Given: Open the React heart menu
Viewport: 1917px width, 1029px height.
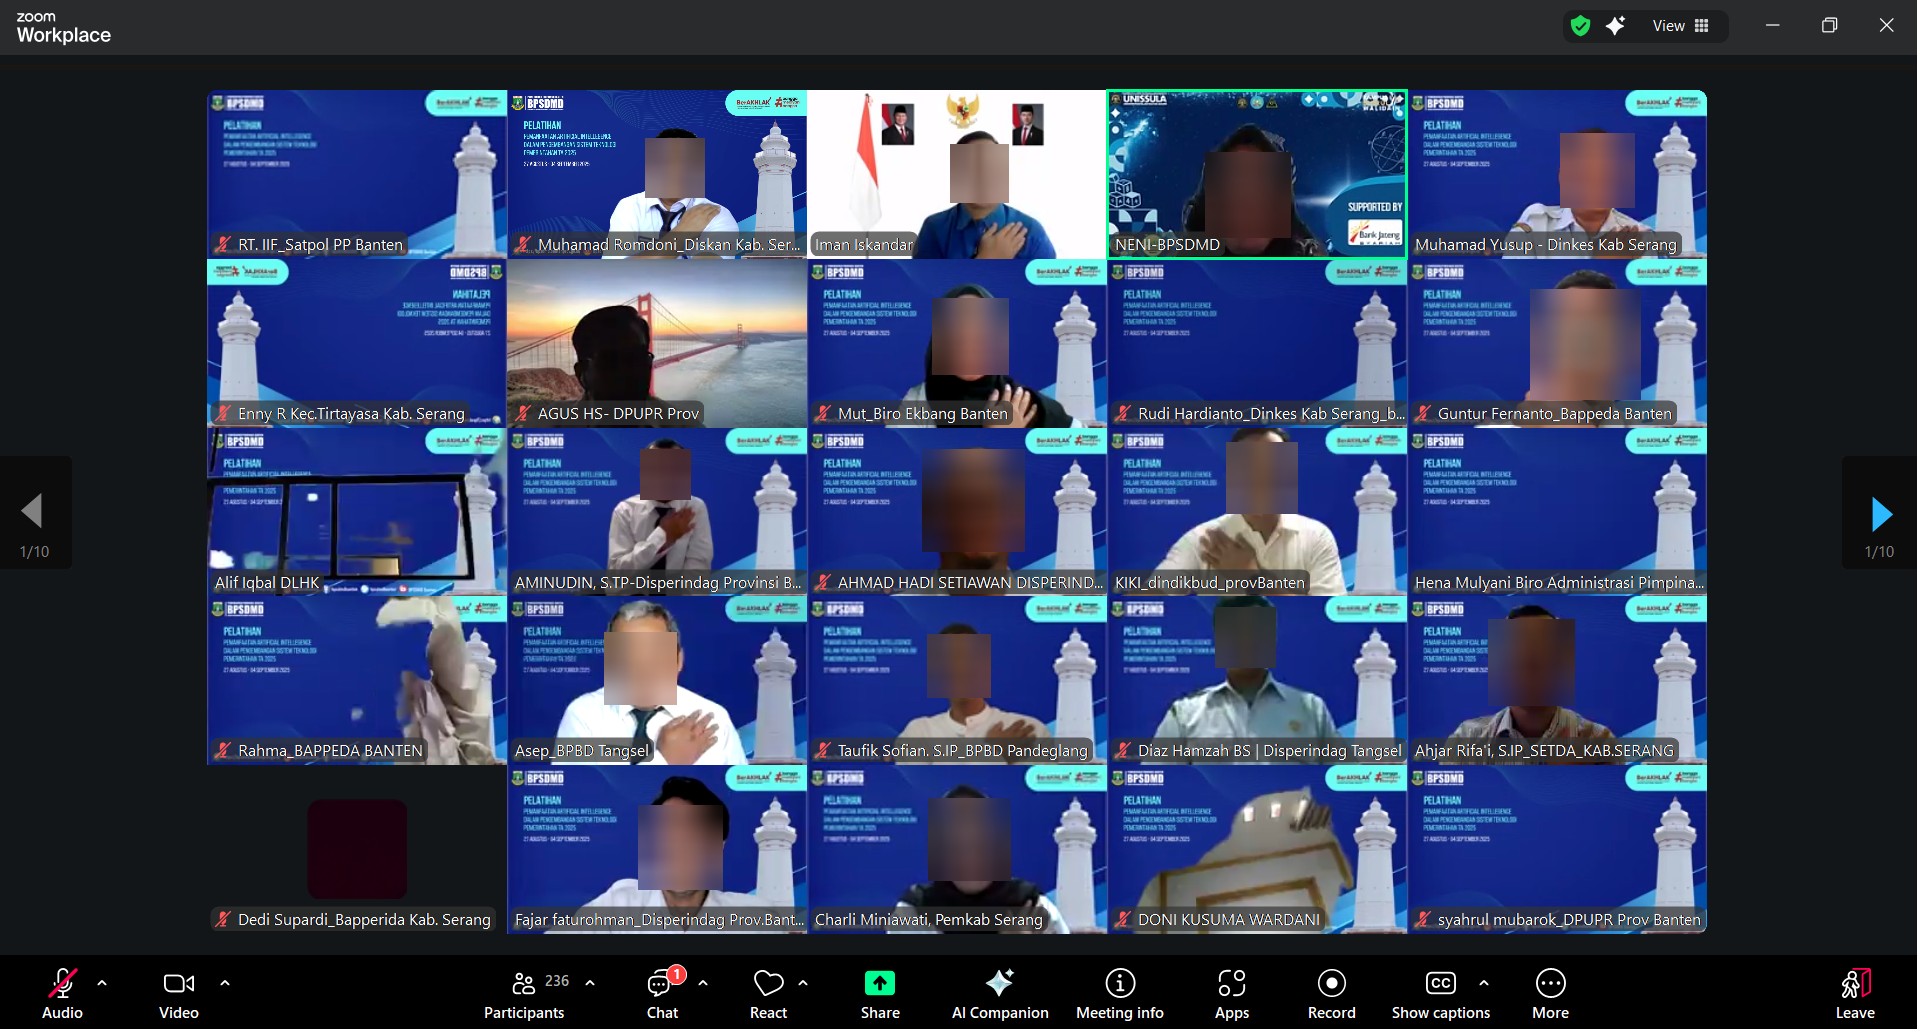Looking at the screenshot, I should point(768,993).
